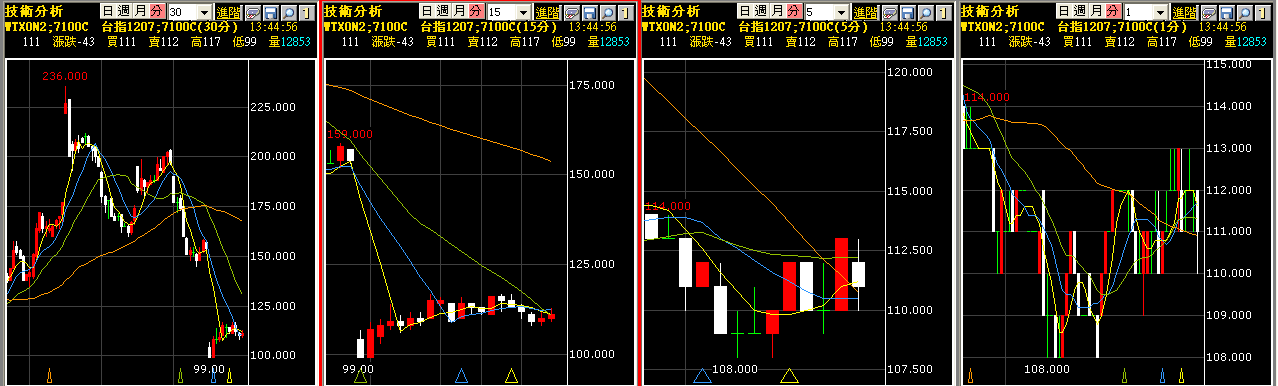Click the bracket icon at the end of the 1-minute chart toolbar

pos(1263,12)
